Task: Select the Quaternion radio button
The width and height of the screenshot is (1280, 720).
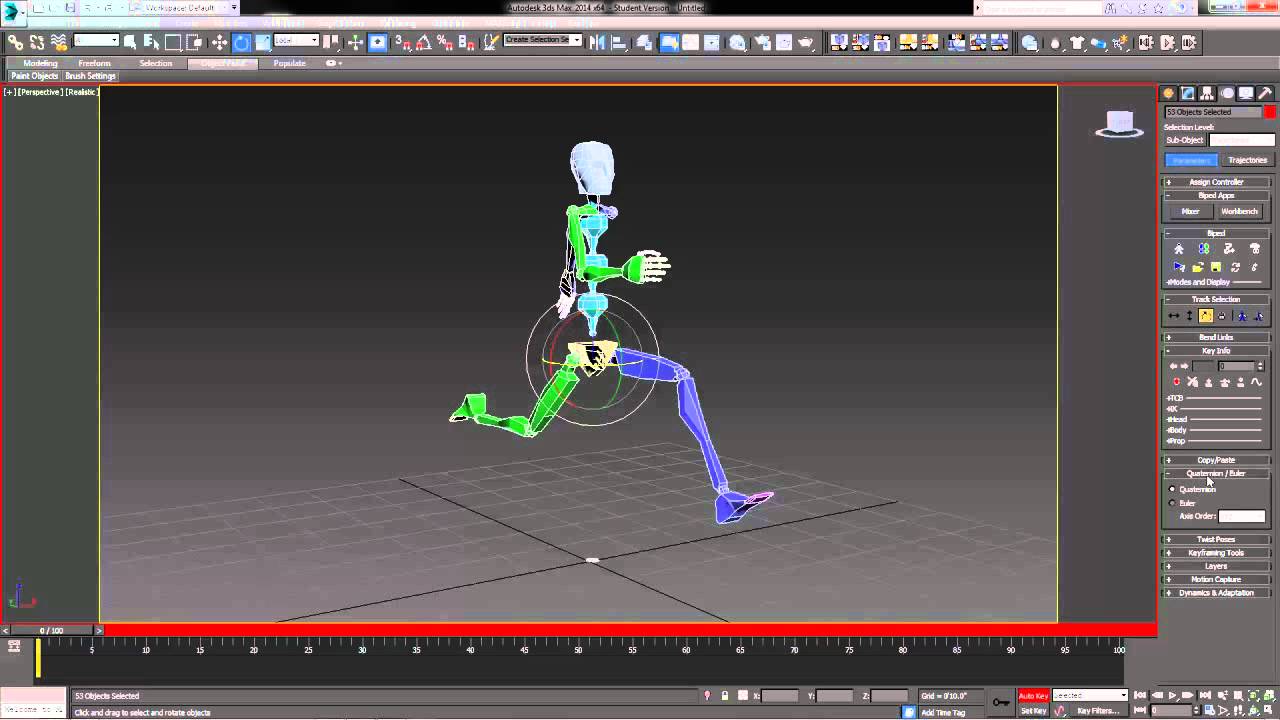Action: [x=1173, y=489]
